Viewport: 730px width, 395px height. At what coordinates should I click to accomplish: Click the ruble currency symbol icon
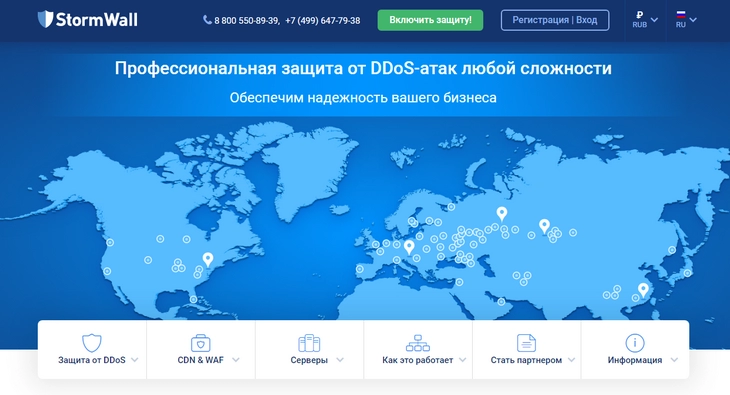point(640,15)
